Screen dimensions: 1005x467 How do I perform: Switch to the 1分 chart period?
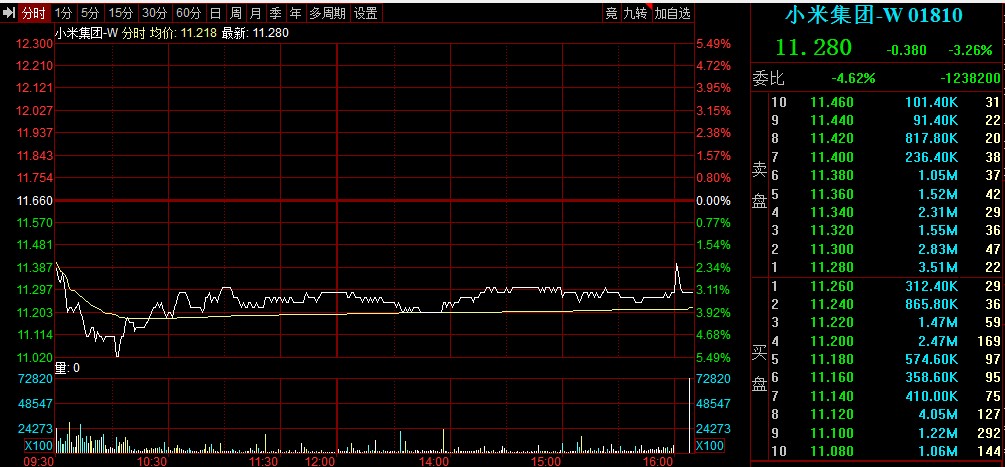point(63,13)
